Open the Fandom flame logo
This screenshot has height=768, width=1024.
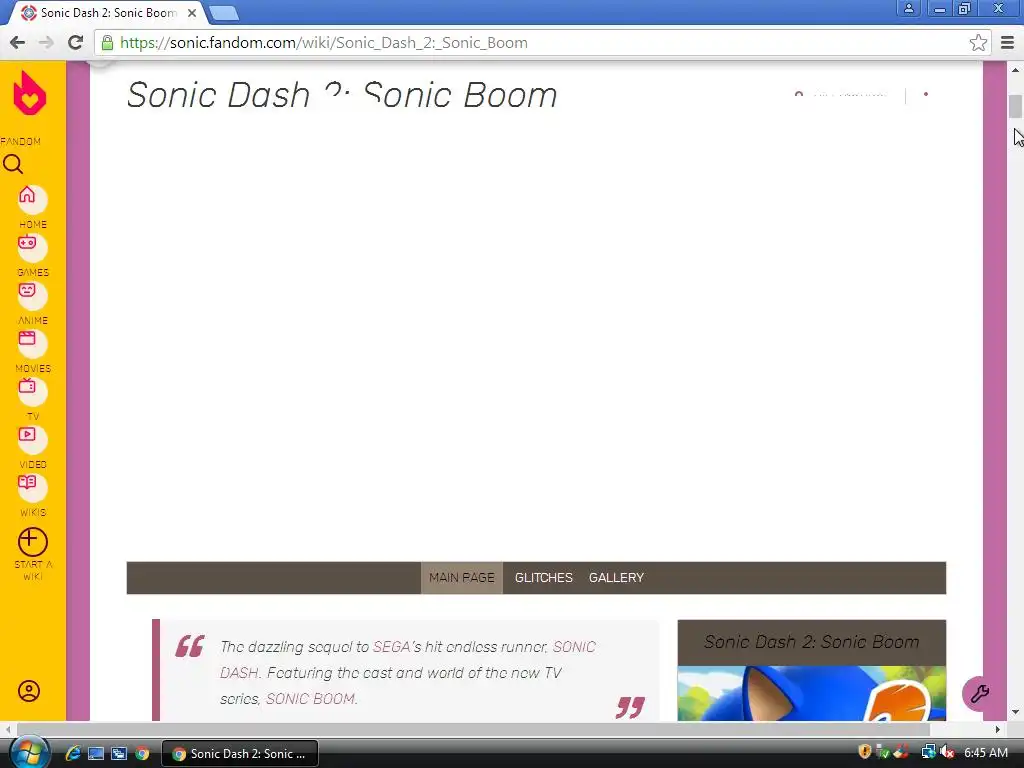tap(30, 93)
